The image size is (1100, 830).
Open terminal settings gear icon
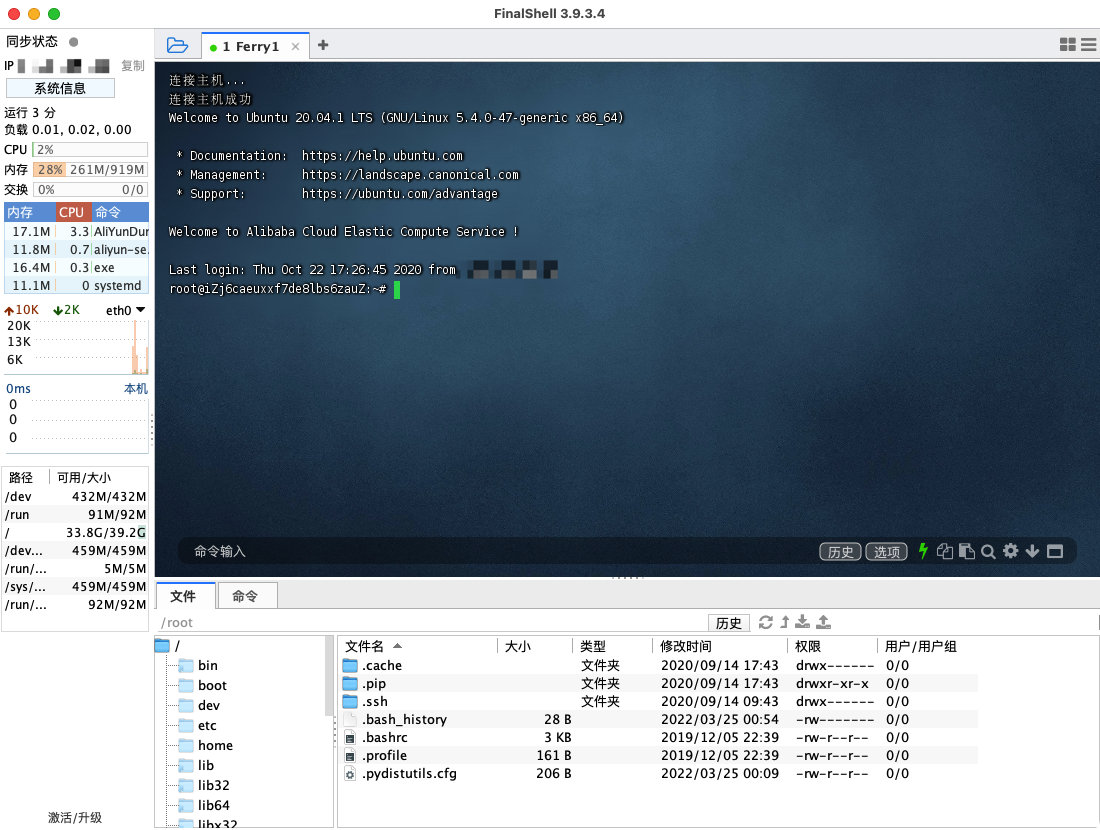[1010, 551]
